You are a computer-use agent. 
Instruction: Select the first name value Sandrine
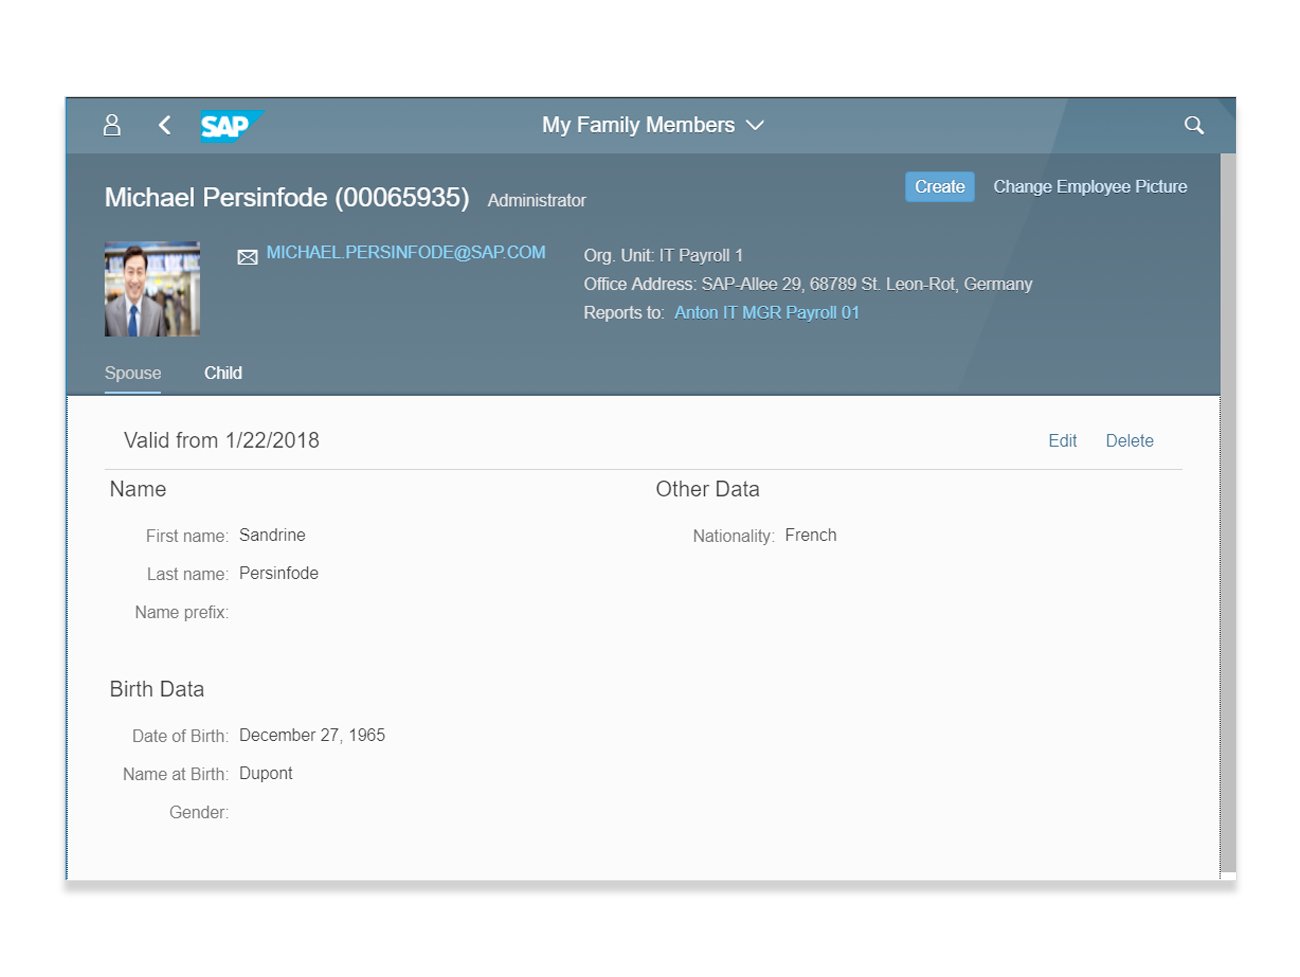[272, 535]
